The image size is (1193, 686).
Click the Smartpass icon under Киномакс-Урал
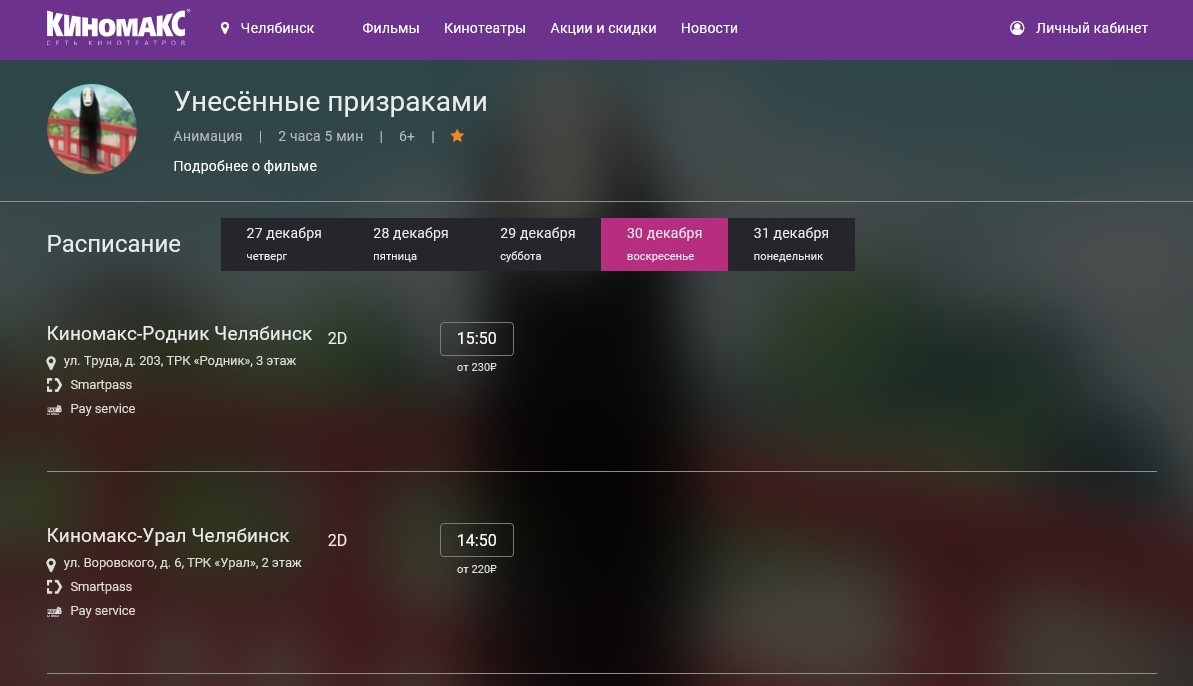(54, 587)
